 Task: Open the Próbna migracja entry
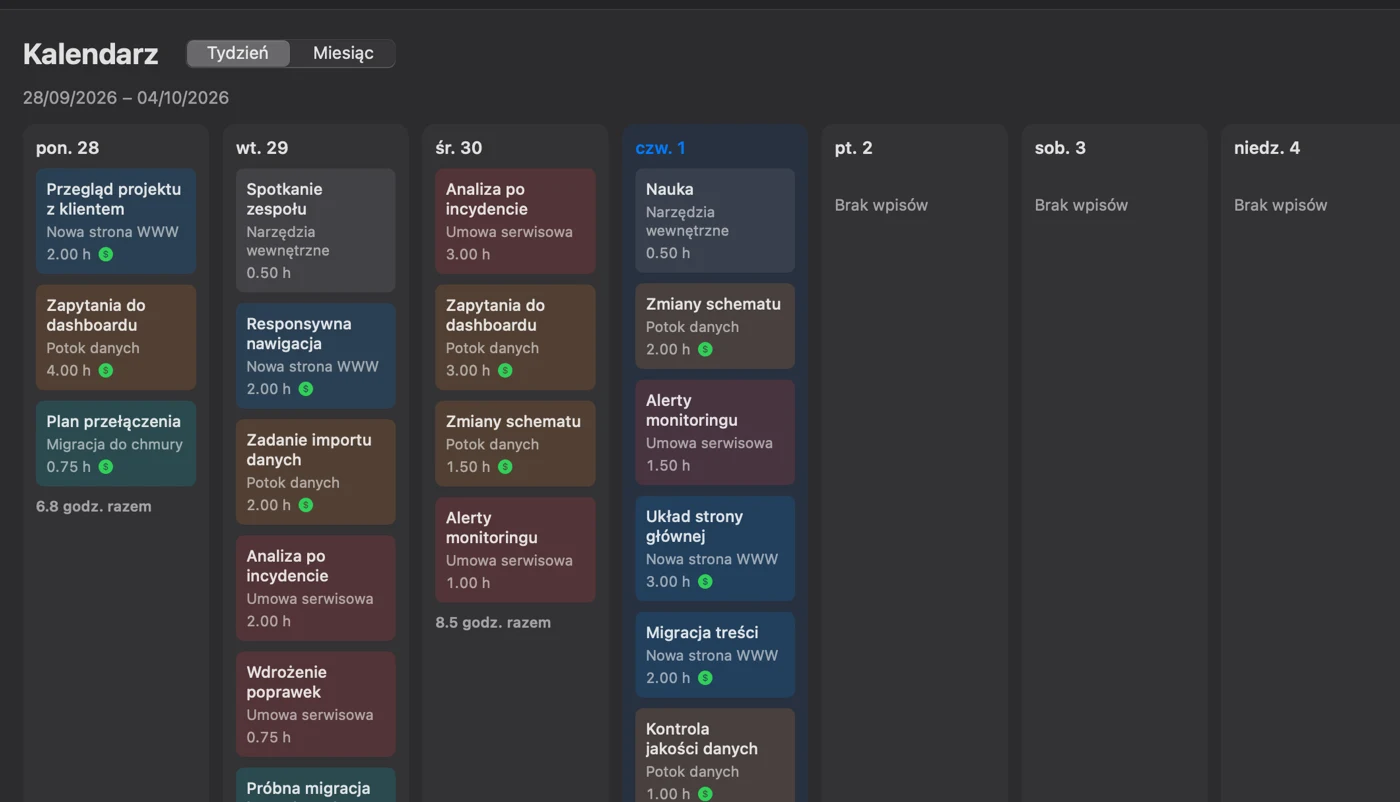(316, 785)
